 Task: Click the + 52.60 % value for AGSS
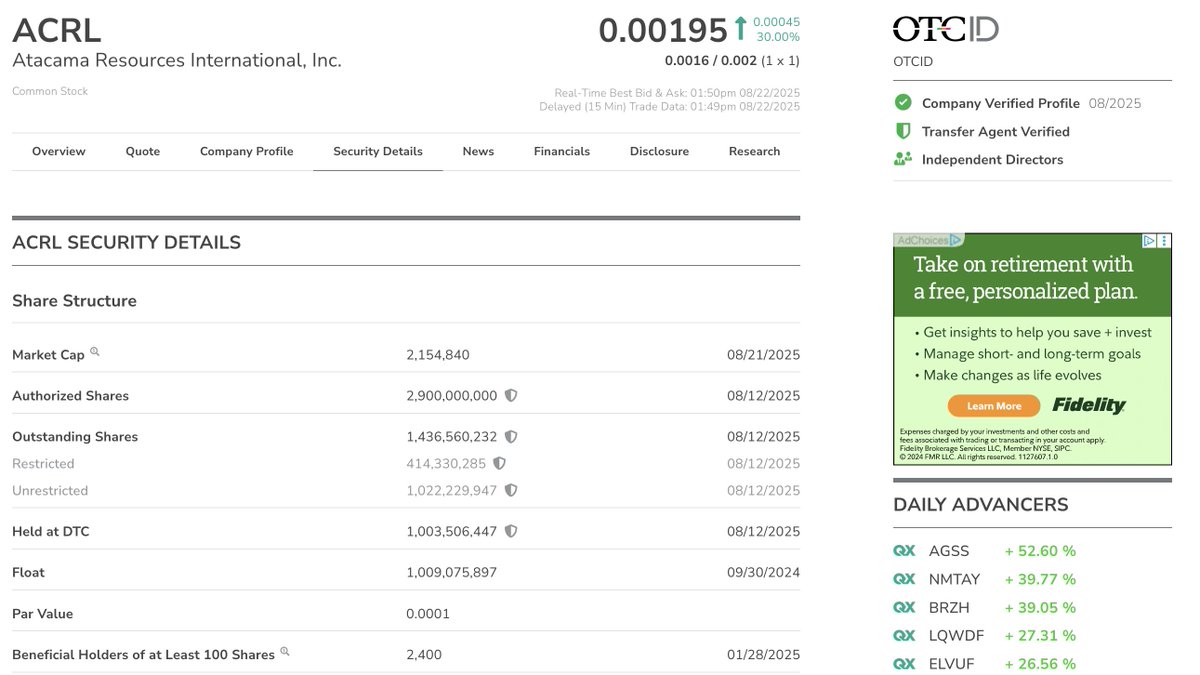1040,551
